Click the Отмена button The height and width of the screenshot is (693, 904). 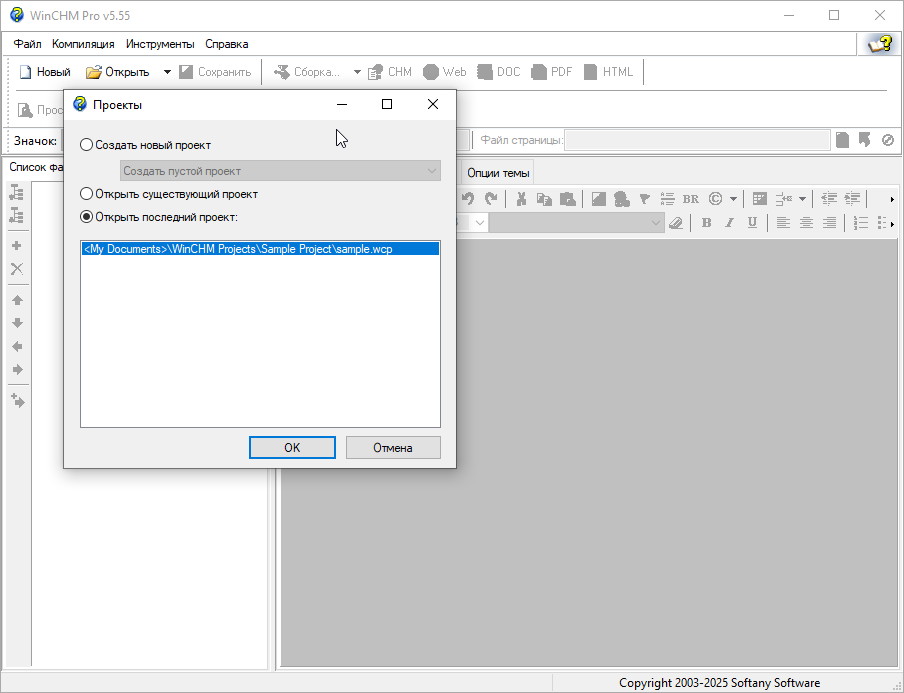(393, 447)
